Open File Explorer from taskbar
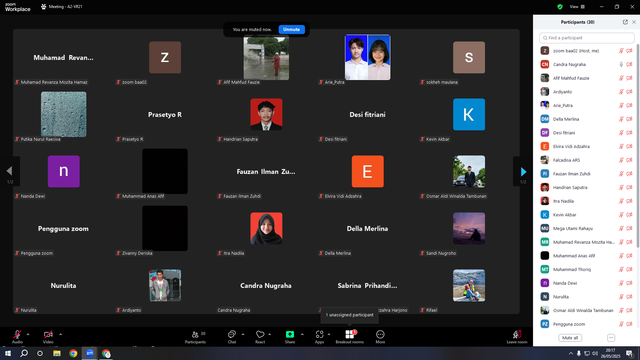Screen dimensions: 640x360 tap(57, 353)
